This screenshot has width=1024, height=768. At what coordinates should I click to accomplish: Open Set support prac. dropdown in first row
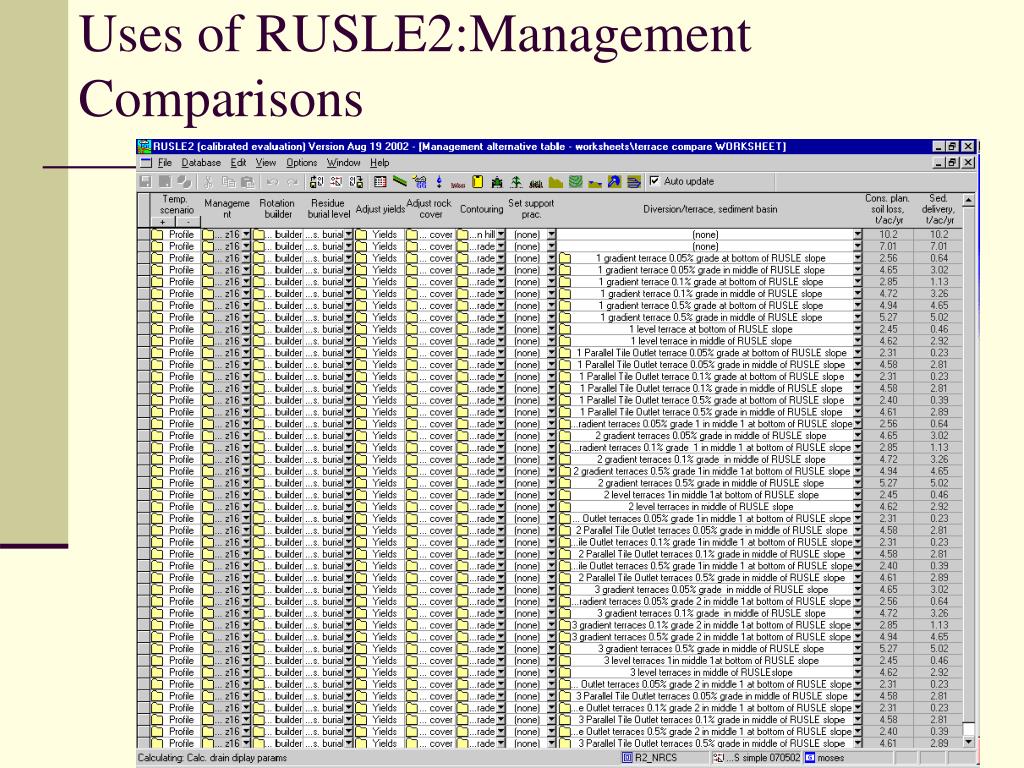pyautogui.click(x=552, y=234)
